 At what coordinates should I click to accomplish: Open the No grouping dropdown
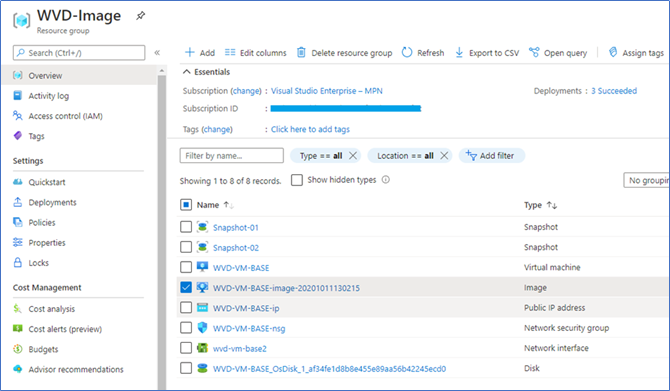point(646,180)
